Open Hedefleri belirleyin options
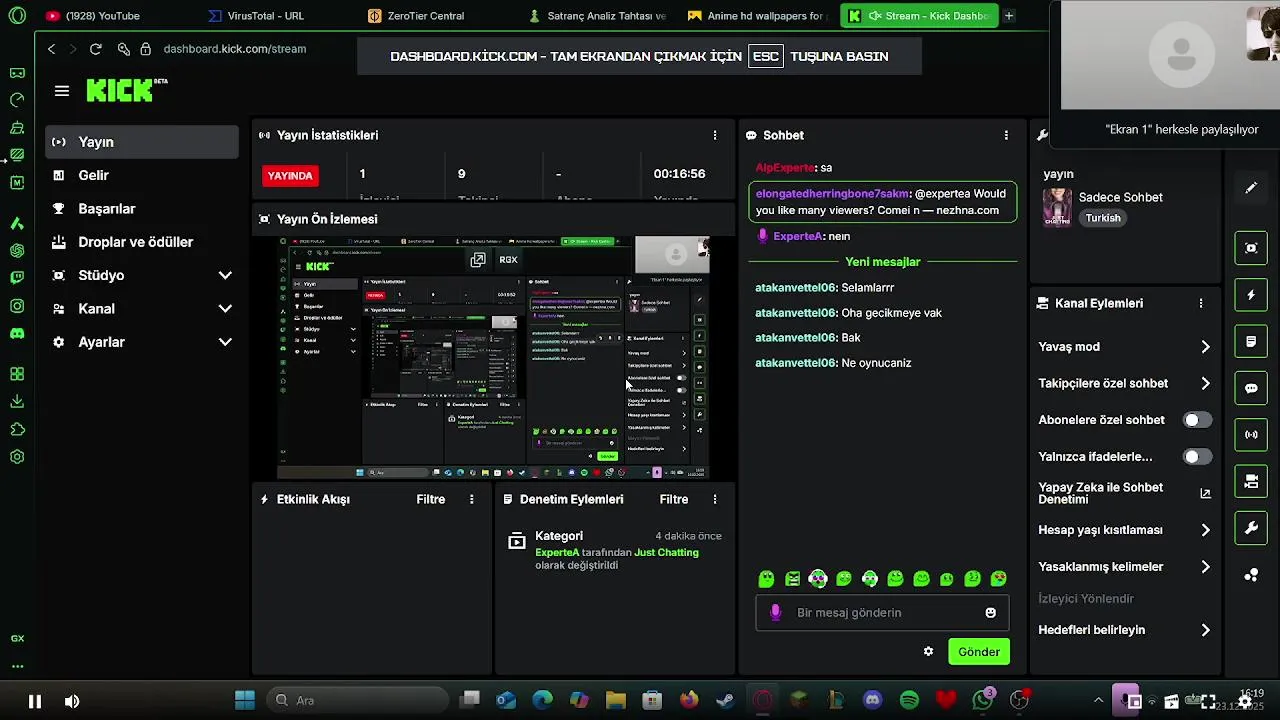This screenshot has width=1280, height=720. 1125,630
